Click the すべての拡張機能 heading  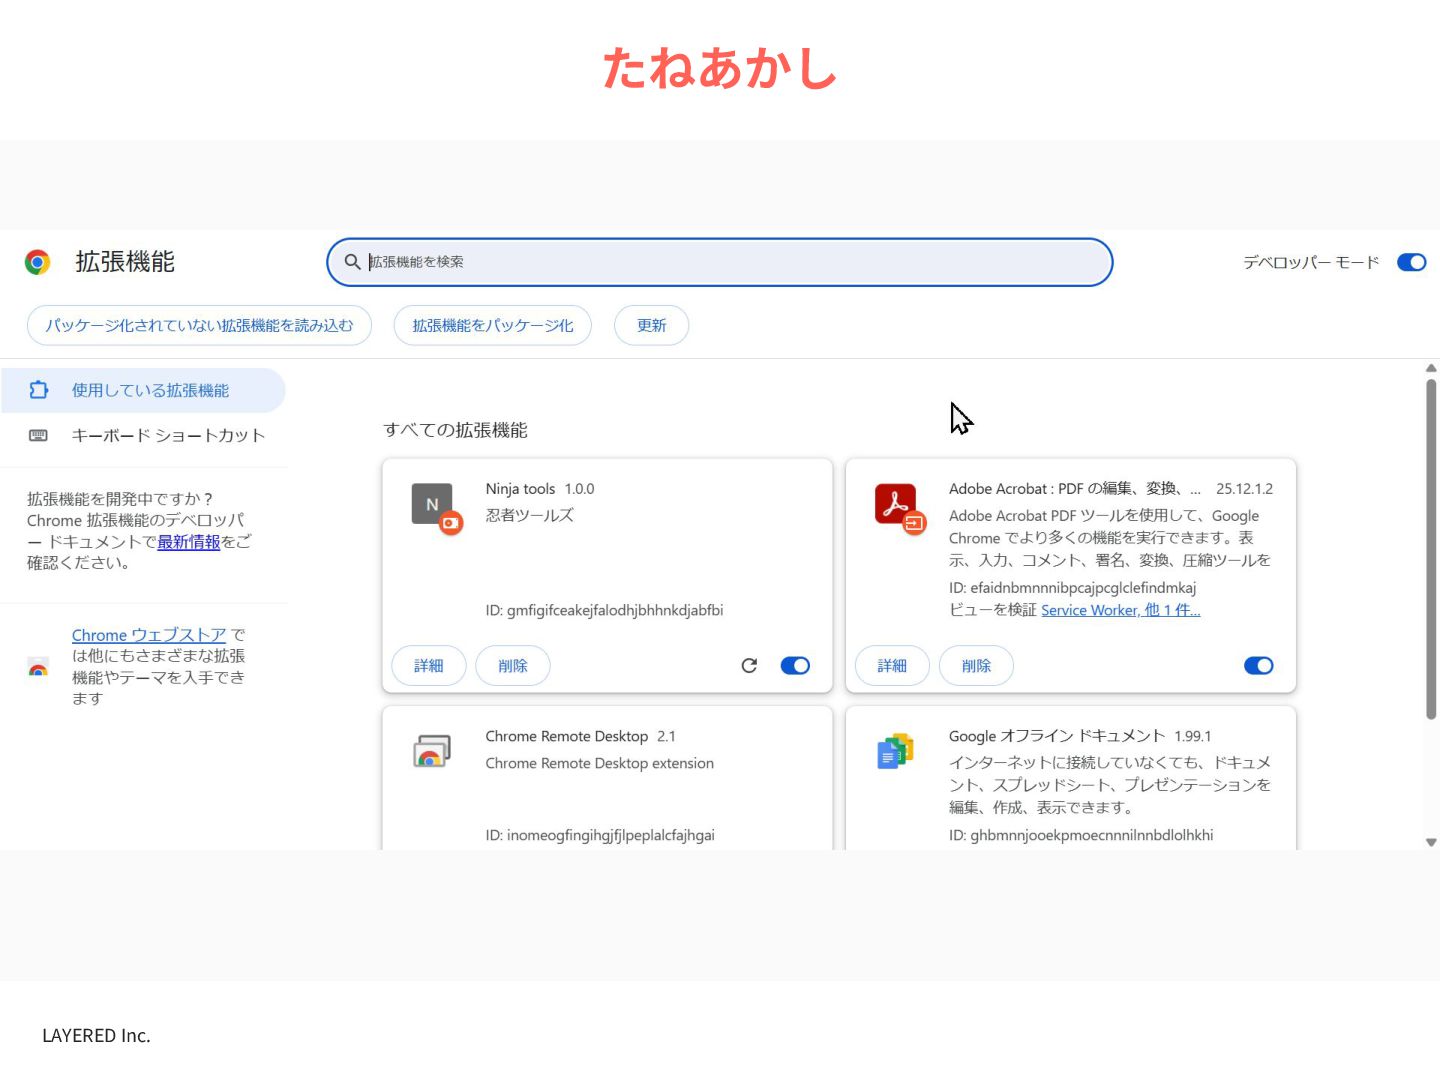click(x=455, y=430)
